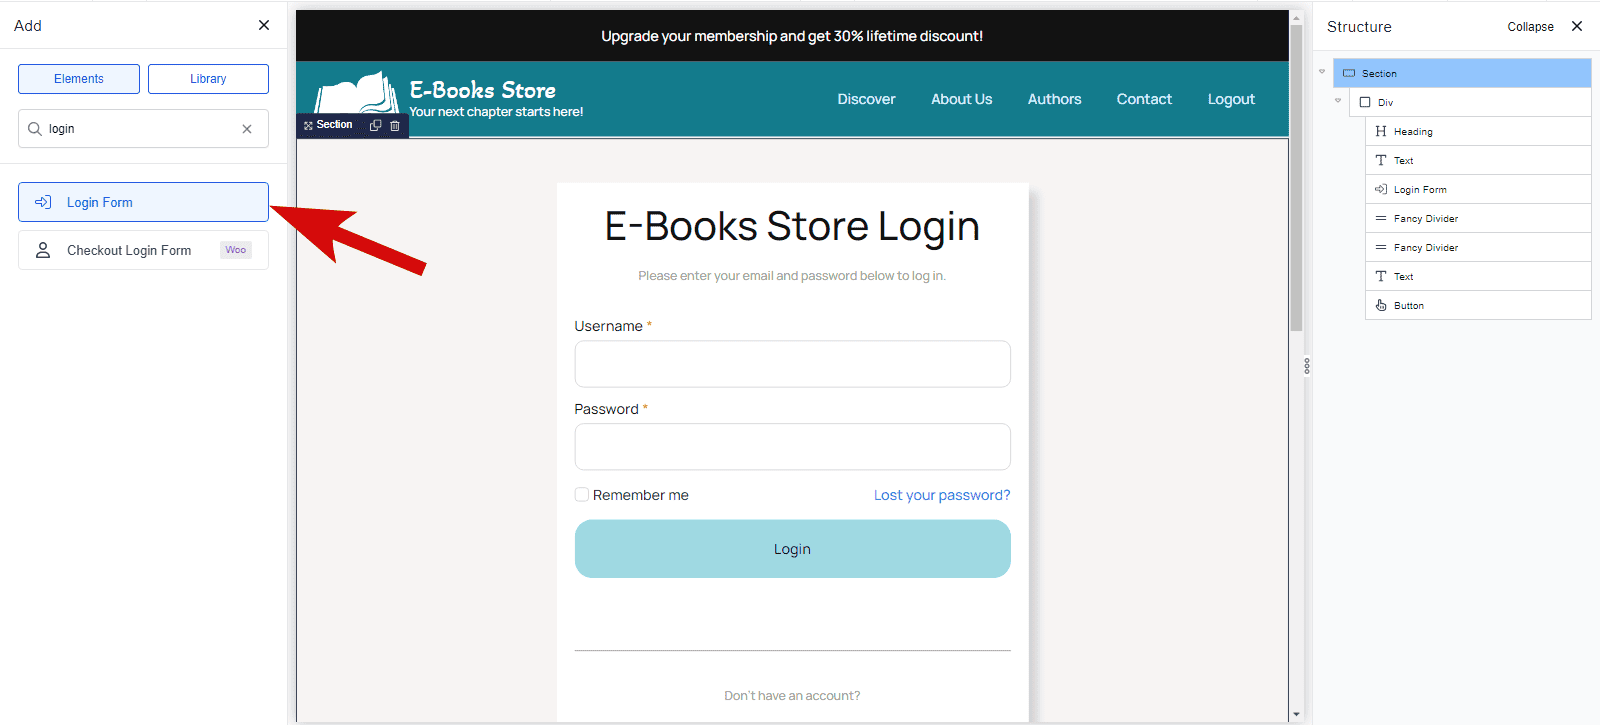The image size is (1600, 725).
Task: Click the E-Books Store book logo
Action: click(x=357, y=93)
